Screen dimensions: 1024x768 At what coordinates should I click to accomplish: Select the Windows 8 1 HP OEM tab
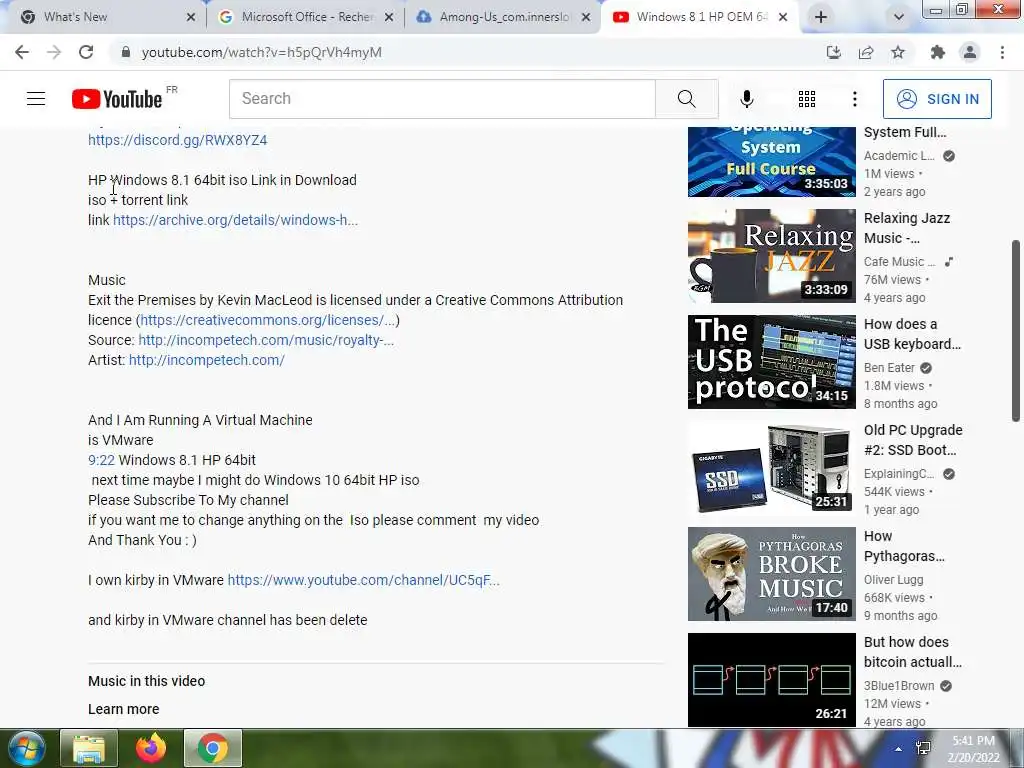pos(701,17)
